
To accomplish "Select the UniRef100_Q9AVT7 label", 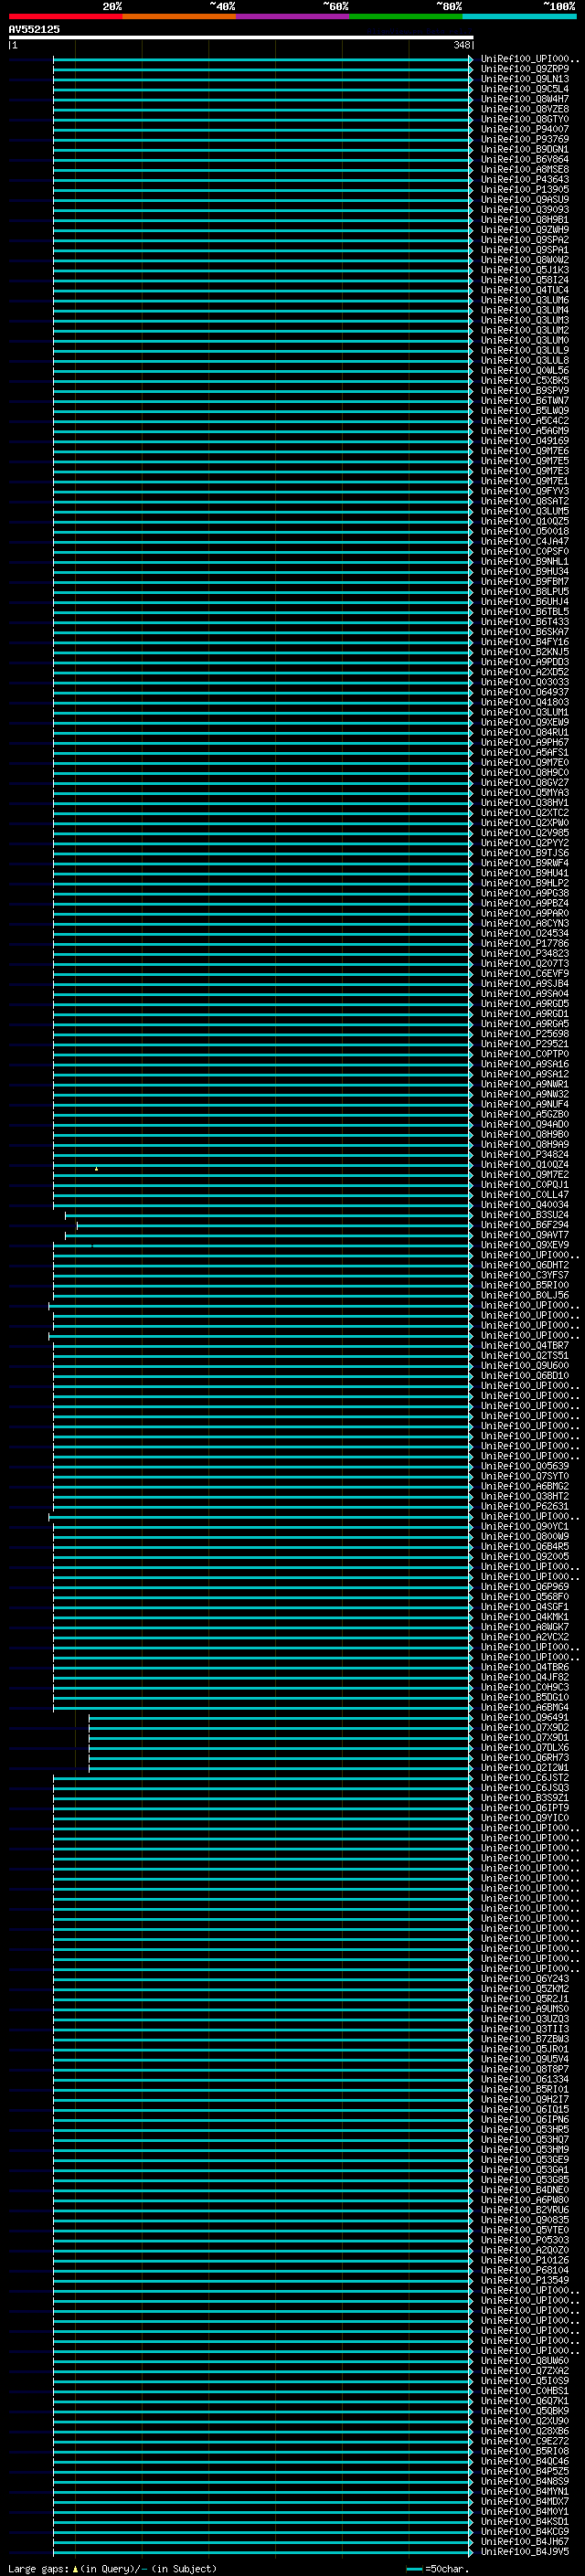I will (525, 1235).
